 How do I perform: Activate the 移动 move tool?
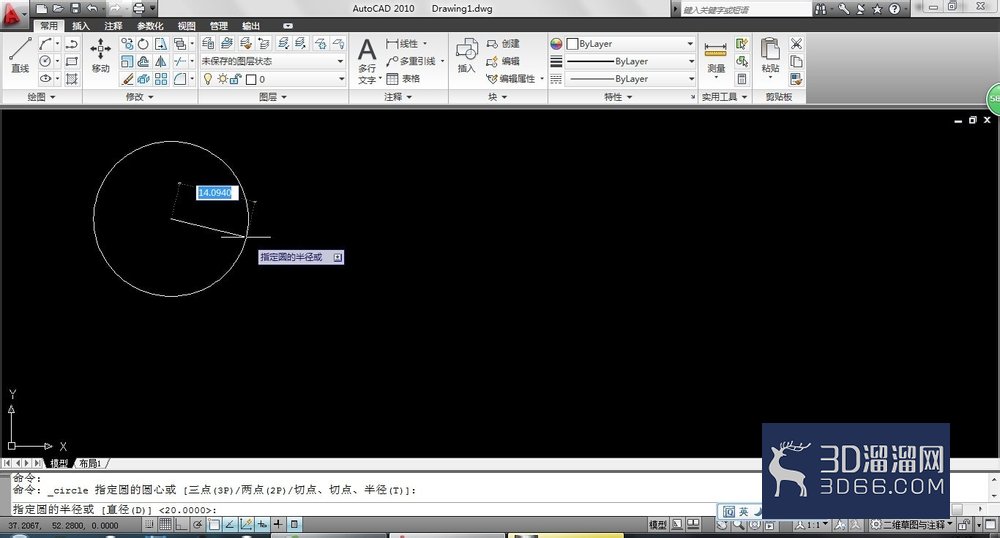click(101, 55)
